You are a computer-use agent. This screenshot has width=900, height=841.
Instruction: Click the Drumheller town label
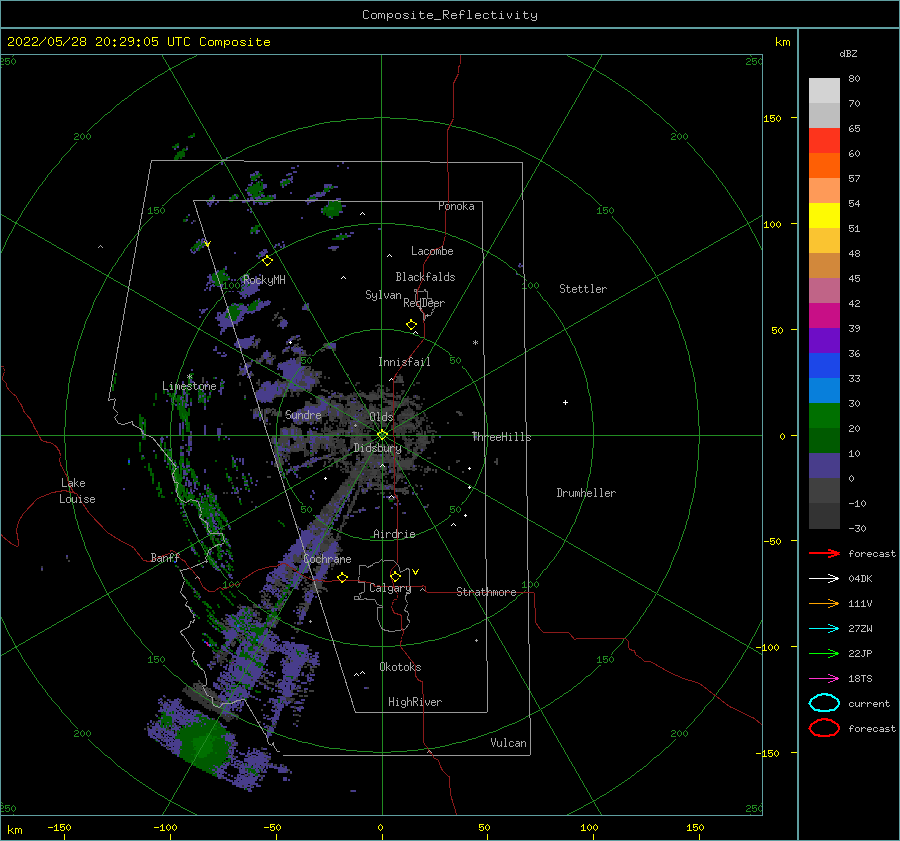[x=586, y=493]
